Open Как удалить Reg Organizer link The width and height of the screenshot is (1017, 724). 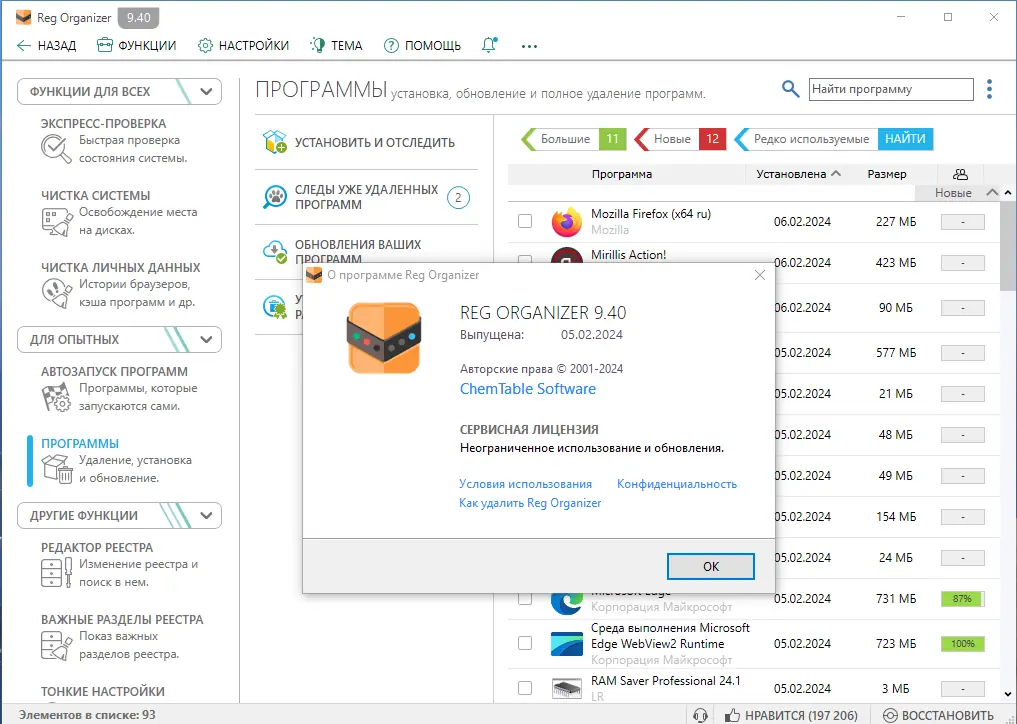coord(530,503)
